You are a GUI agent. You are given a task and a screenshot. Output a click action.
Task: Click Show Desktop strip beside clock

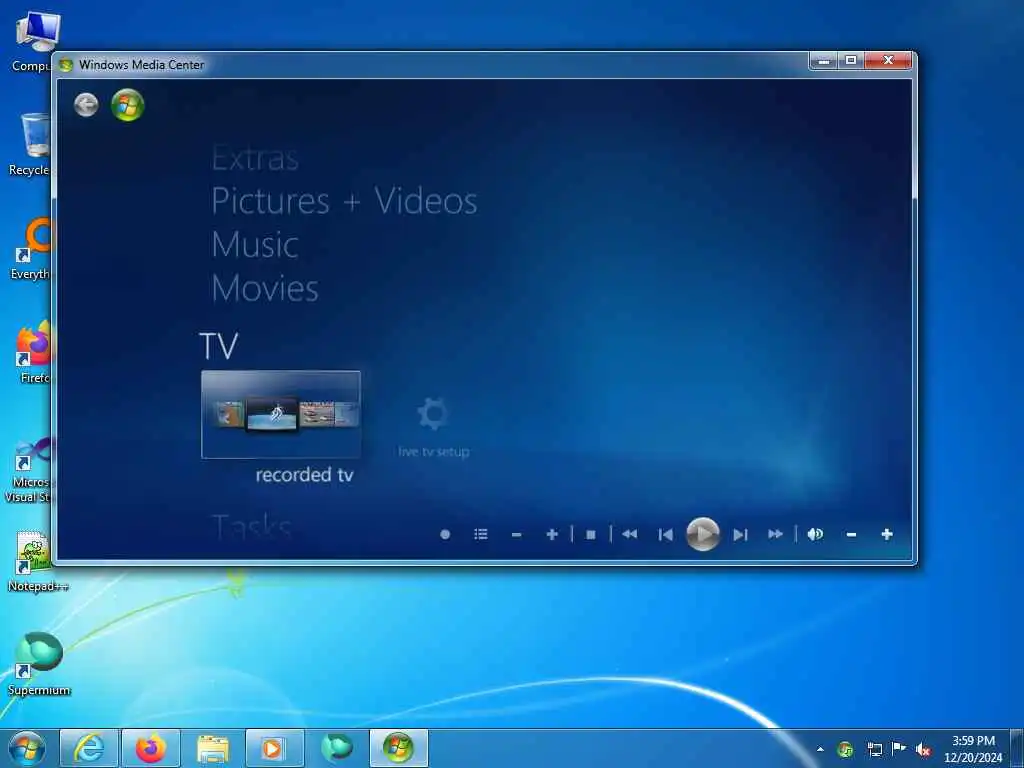coord(1017,748)
